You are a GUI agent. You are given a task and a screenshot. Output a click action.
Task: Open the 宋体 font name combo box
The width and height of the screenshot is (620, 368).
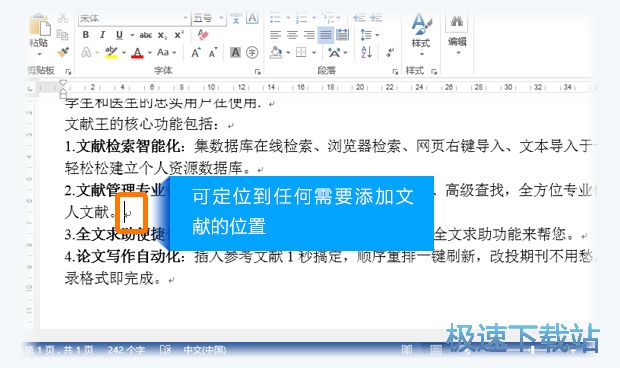tap(134, 18)
